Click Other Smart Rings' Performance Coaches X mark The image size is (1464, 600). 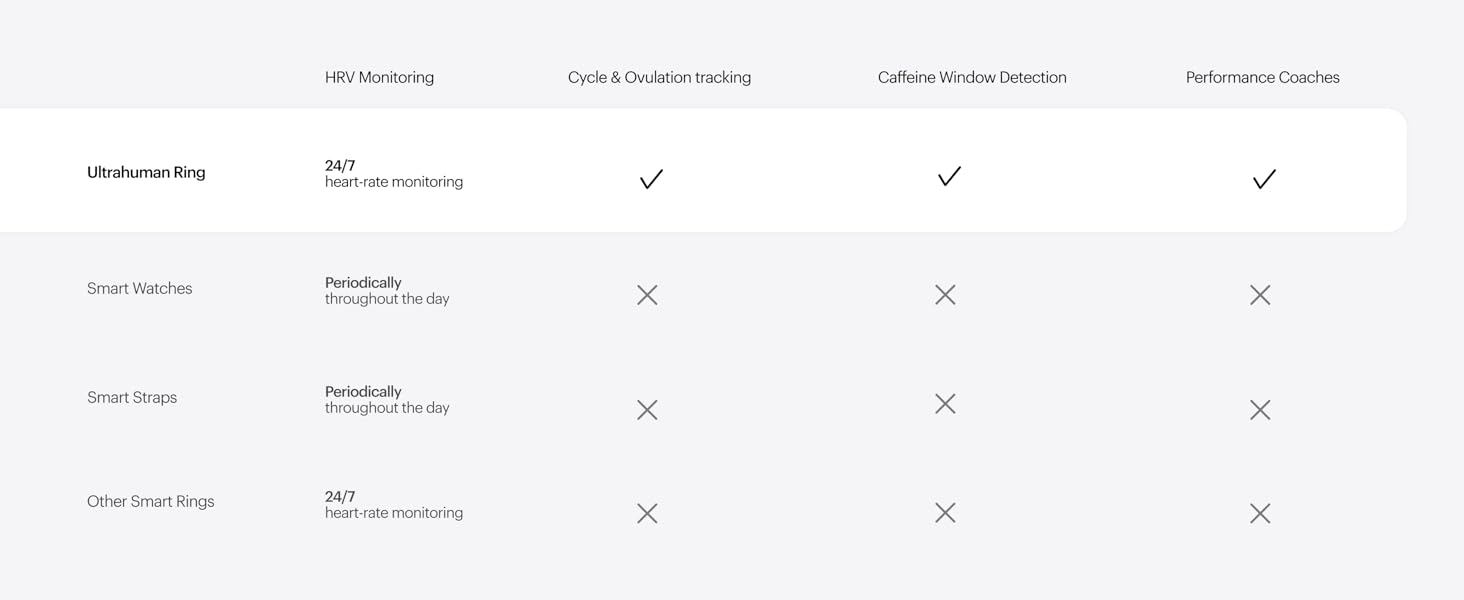[x=1260, y=513]
